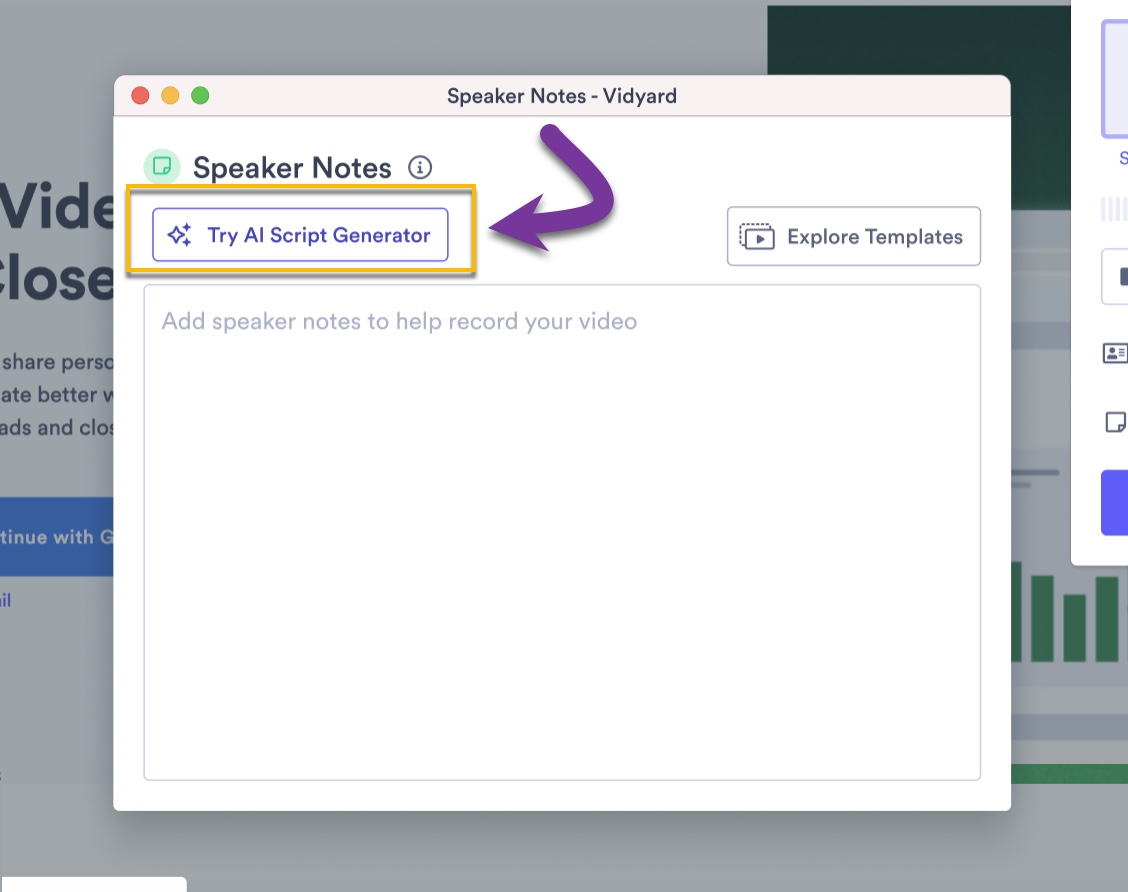Viewport: 1128px width, 892px height.
Task: Click the striped drag handle in right panel
Action: (x=1113, y=209)
